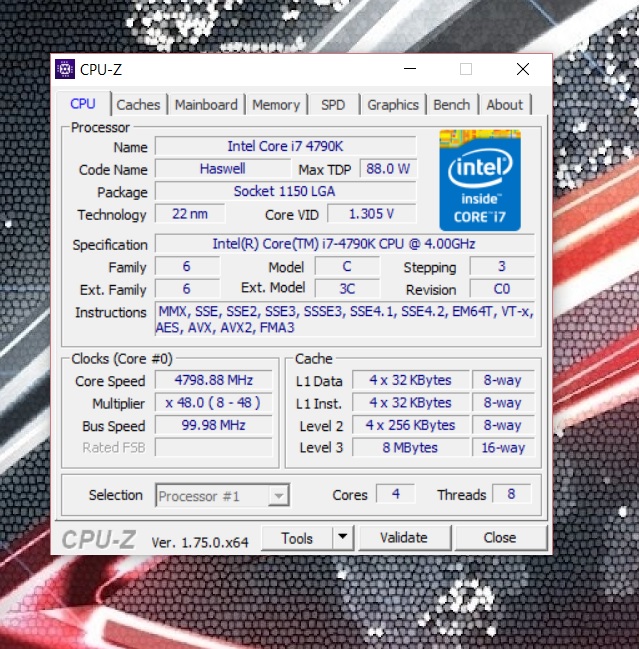
Task: Click the L1 Data size '4 x 32 KBytes'
Action: pyautogui.click(x=411, y=380)
